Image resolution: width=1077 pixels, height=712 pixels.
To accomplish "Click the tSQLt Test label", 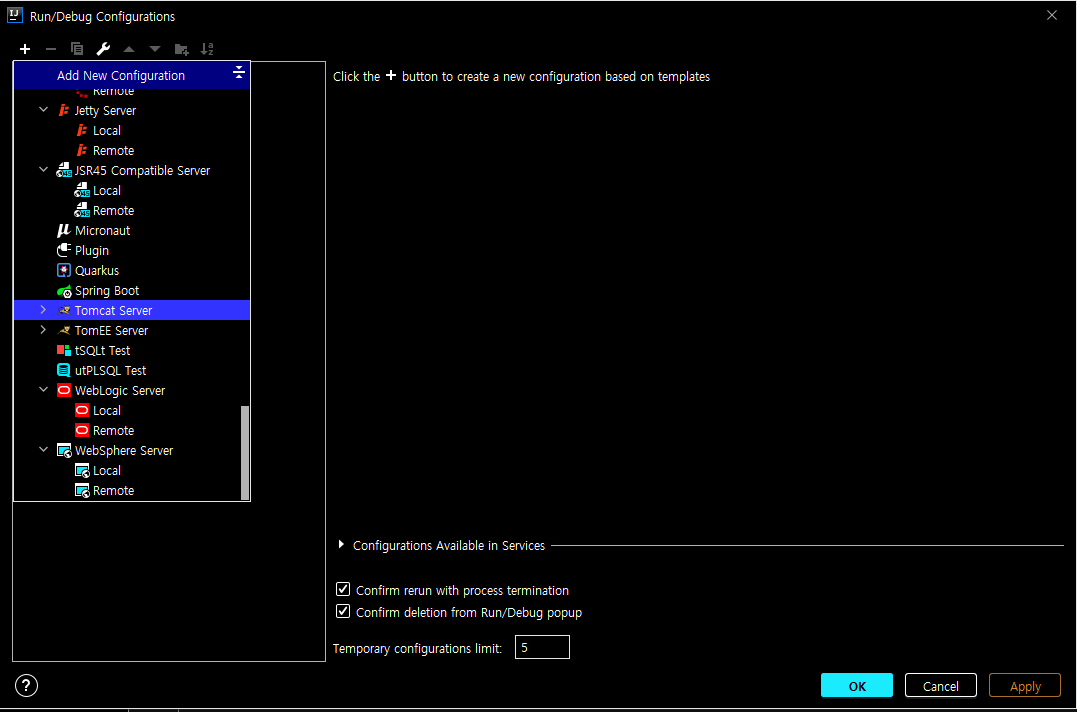I will click(102, 351).
